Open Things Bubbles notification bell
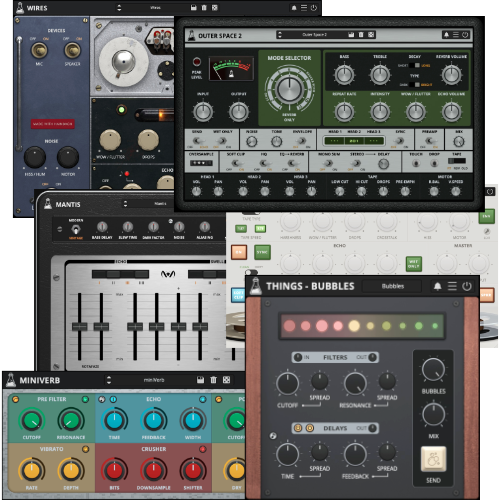 click(x=438, y=286)
